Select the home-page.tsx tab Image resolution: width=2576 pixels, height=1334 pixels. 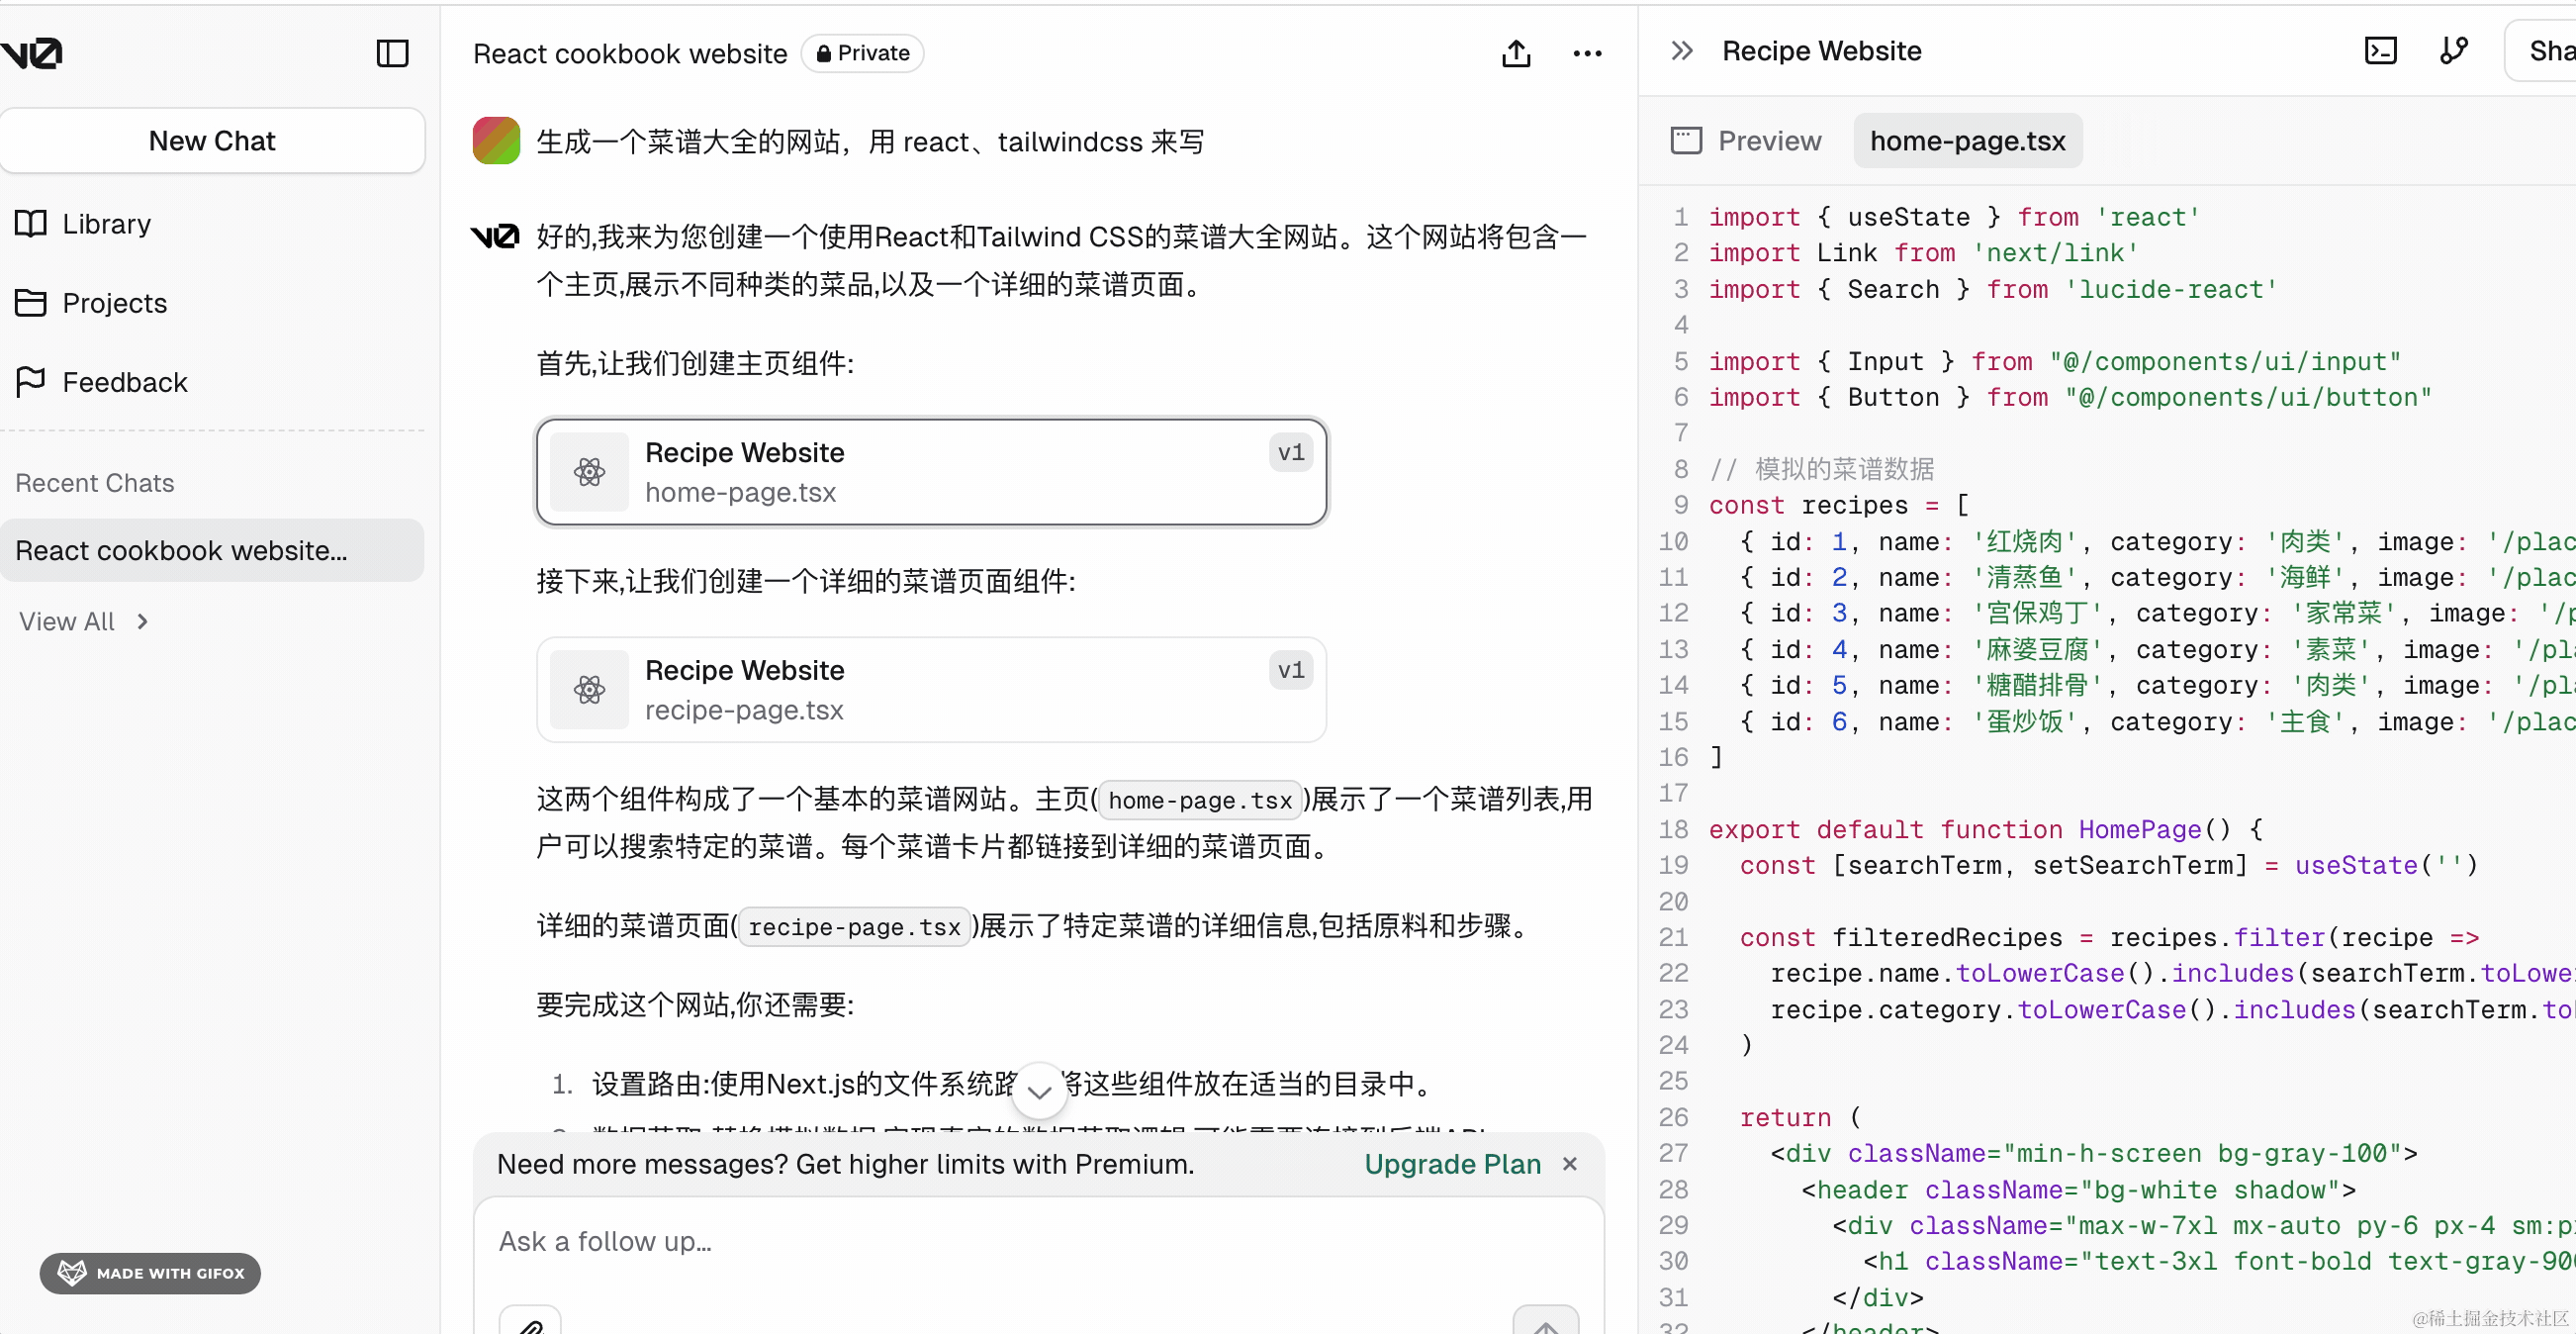click(x=1966, y=141)
